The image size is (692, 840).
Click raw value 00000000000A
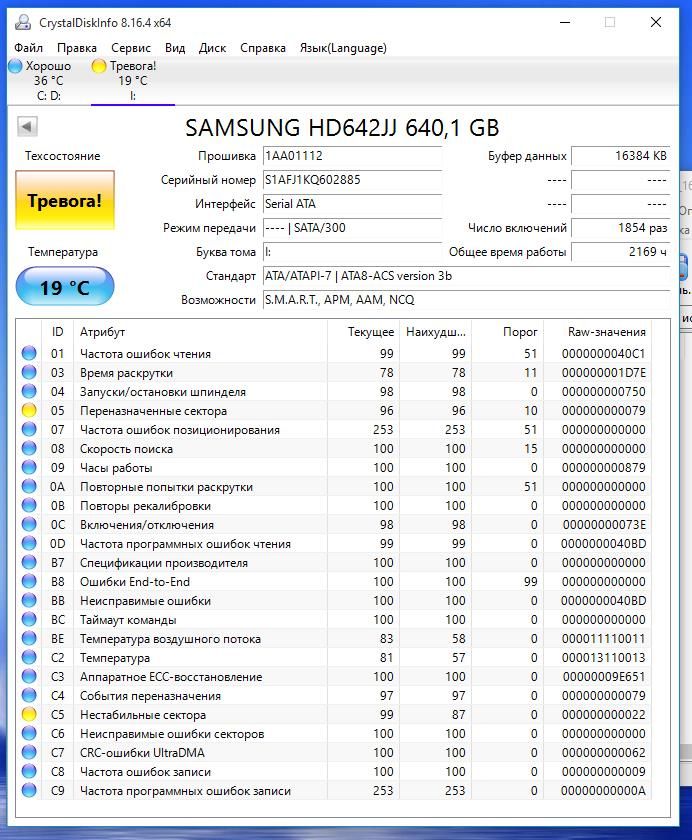pyautogui.click(x=604, y=791)
